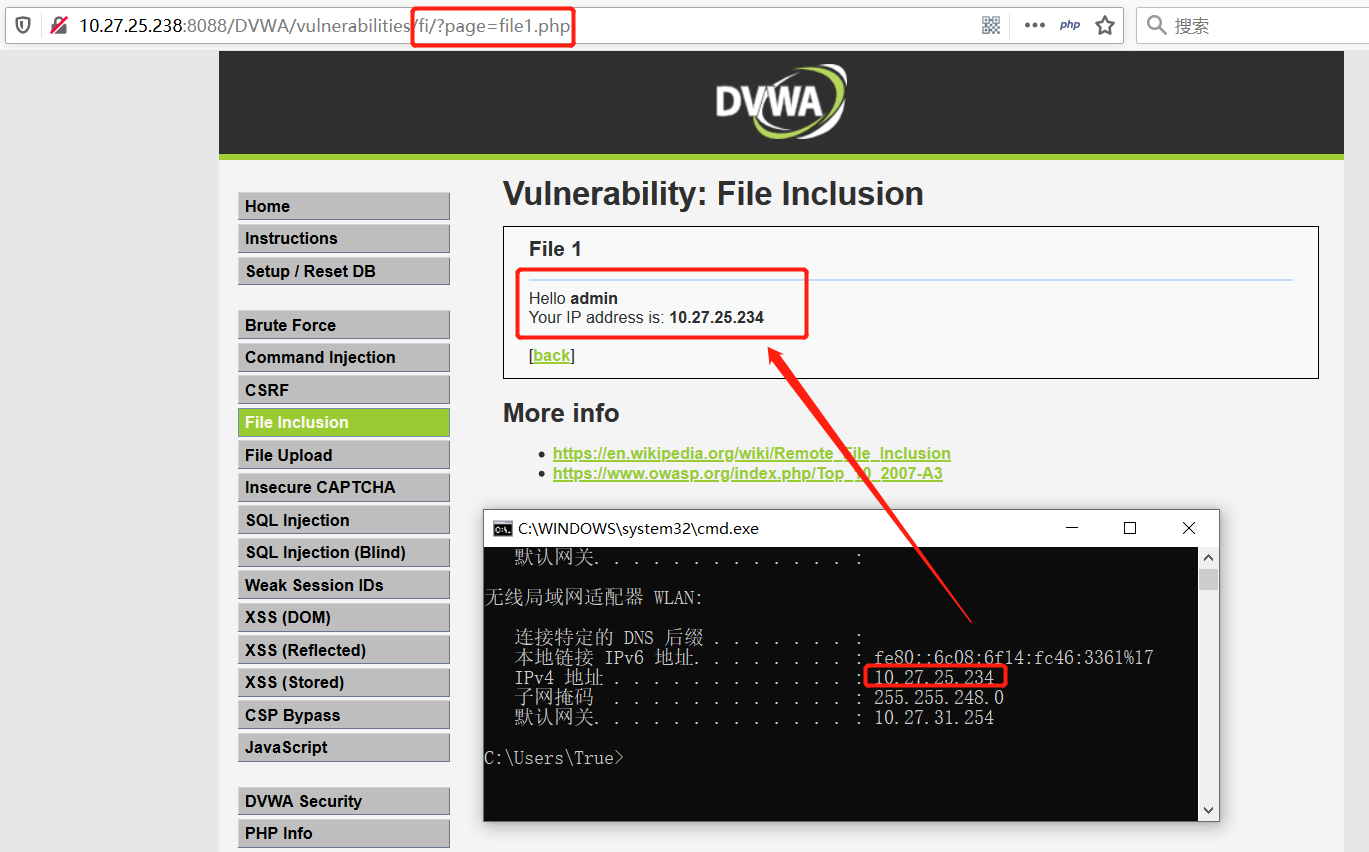Open the Wikipedia Remote File Inclusion link
The width and height of the screenshot is (1369, 852).
(x=751, y=453)
